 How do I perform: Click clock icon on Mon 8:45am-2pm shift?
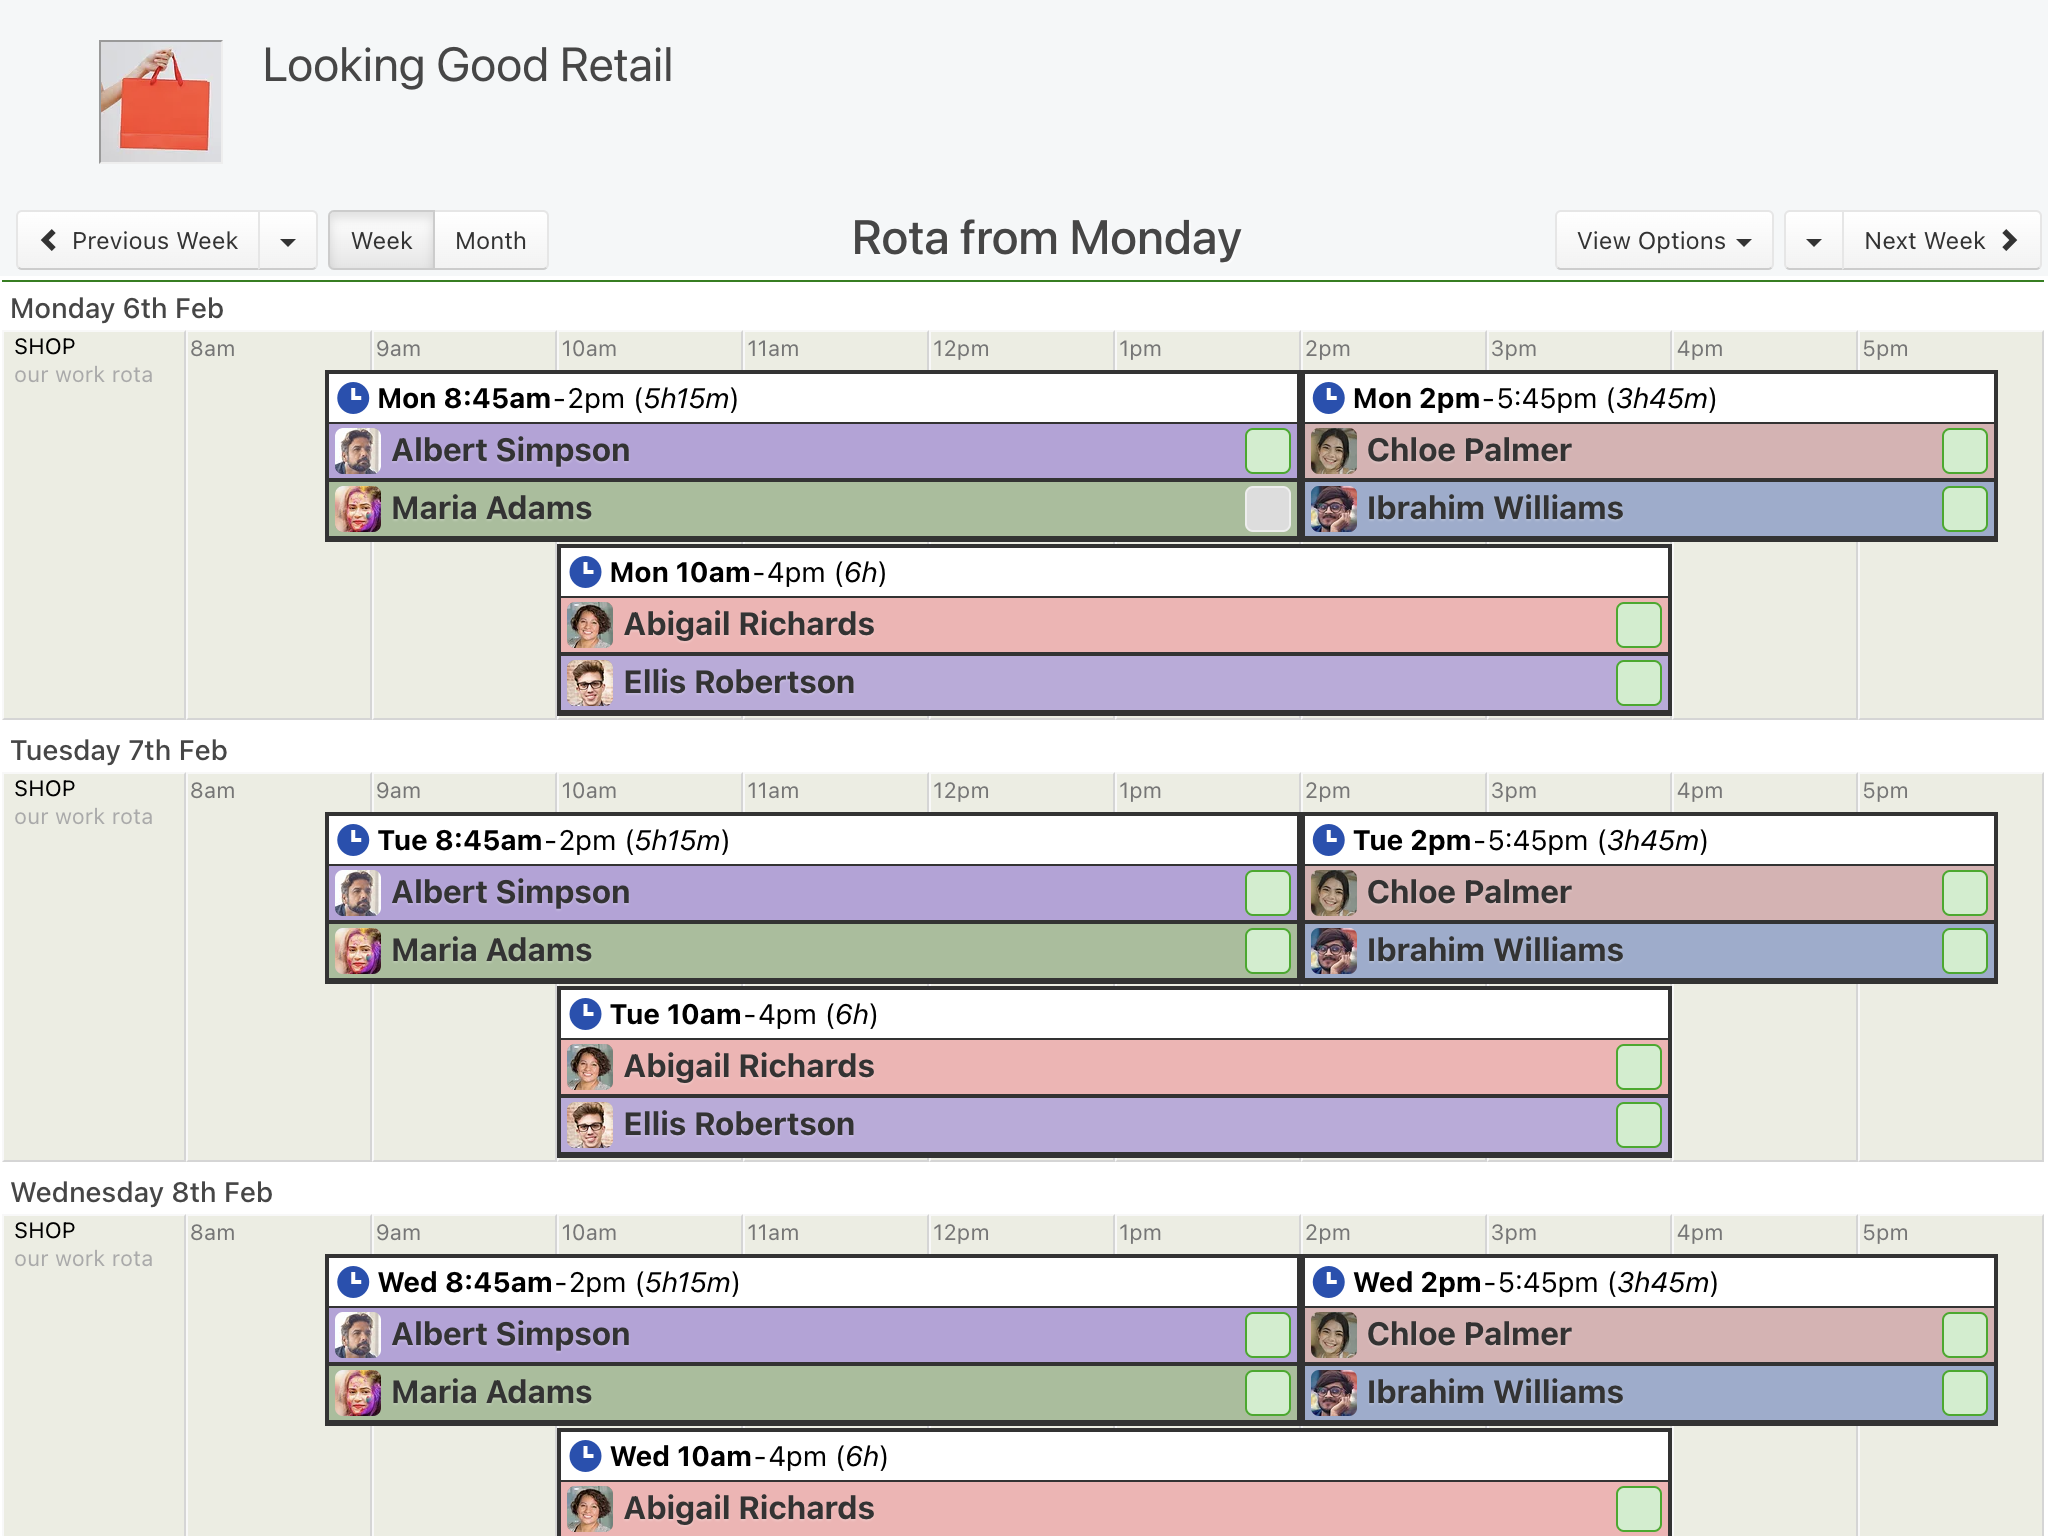tap(353, 398)
